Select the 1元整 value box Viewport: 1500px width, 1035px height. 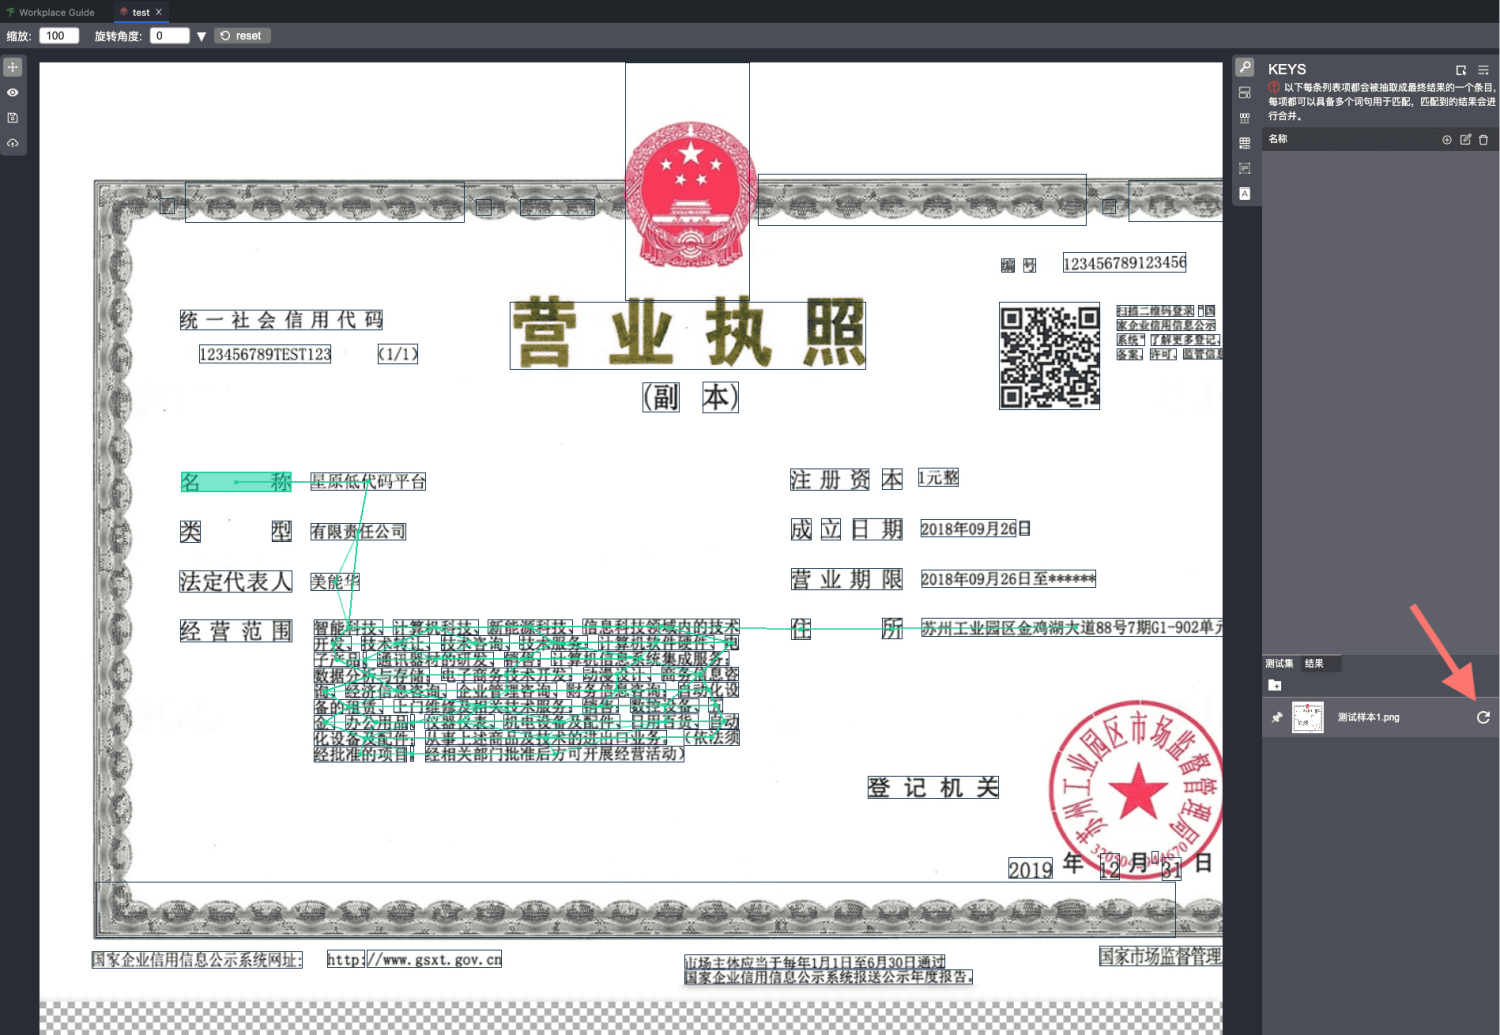pos(938,478)
